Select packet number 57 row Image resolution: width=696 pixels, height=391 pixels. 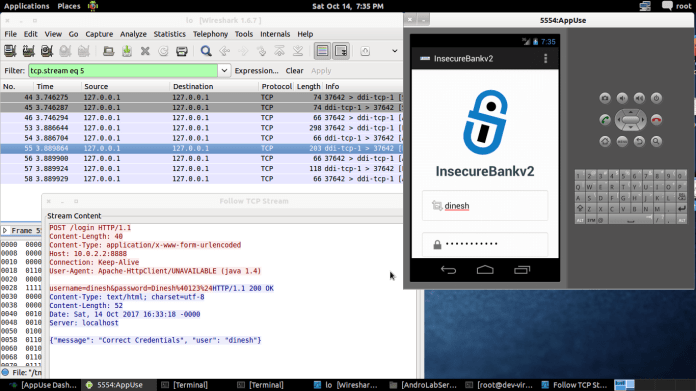click(202, 169)
